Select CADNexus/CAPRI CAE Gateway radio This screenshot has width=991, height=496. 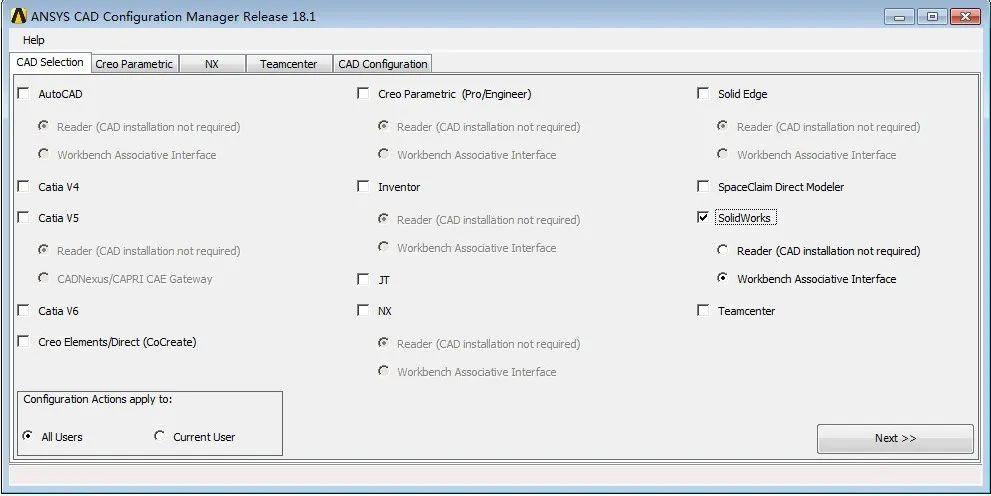click(43, 277)
